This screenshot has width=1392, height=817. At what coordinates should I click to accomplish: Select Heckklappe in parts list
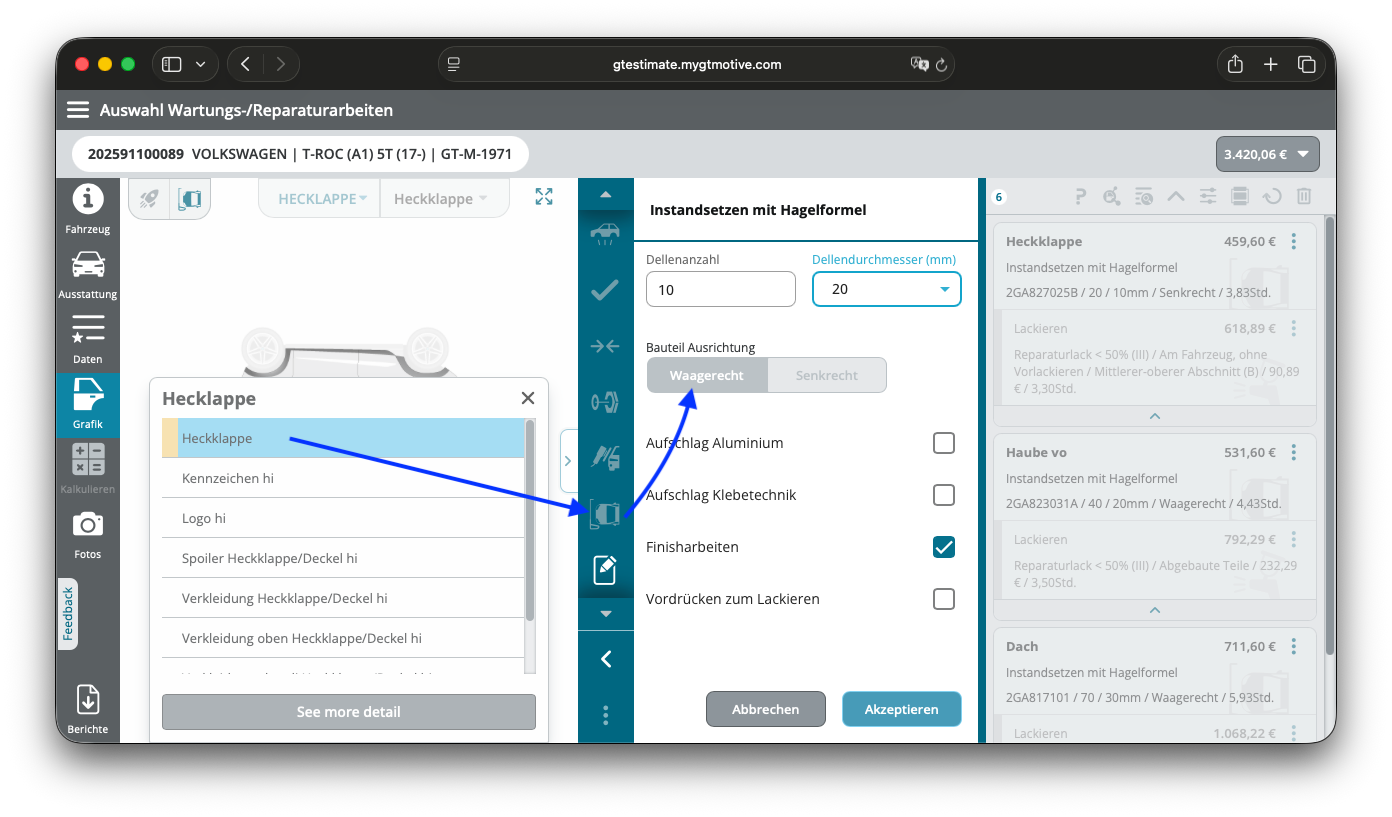click(x=343, y=438)
